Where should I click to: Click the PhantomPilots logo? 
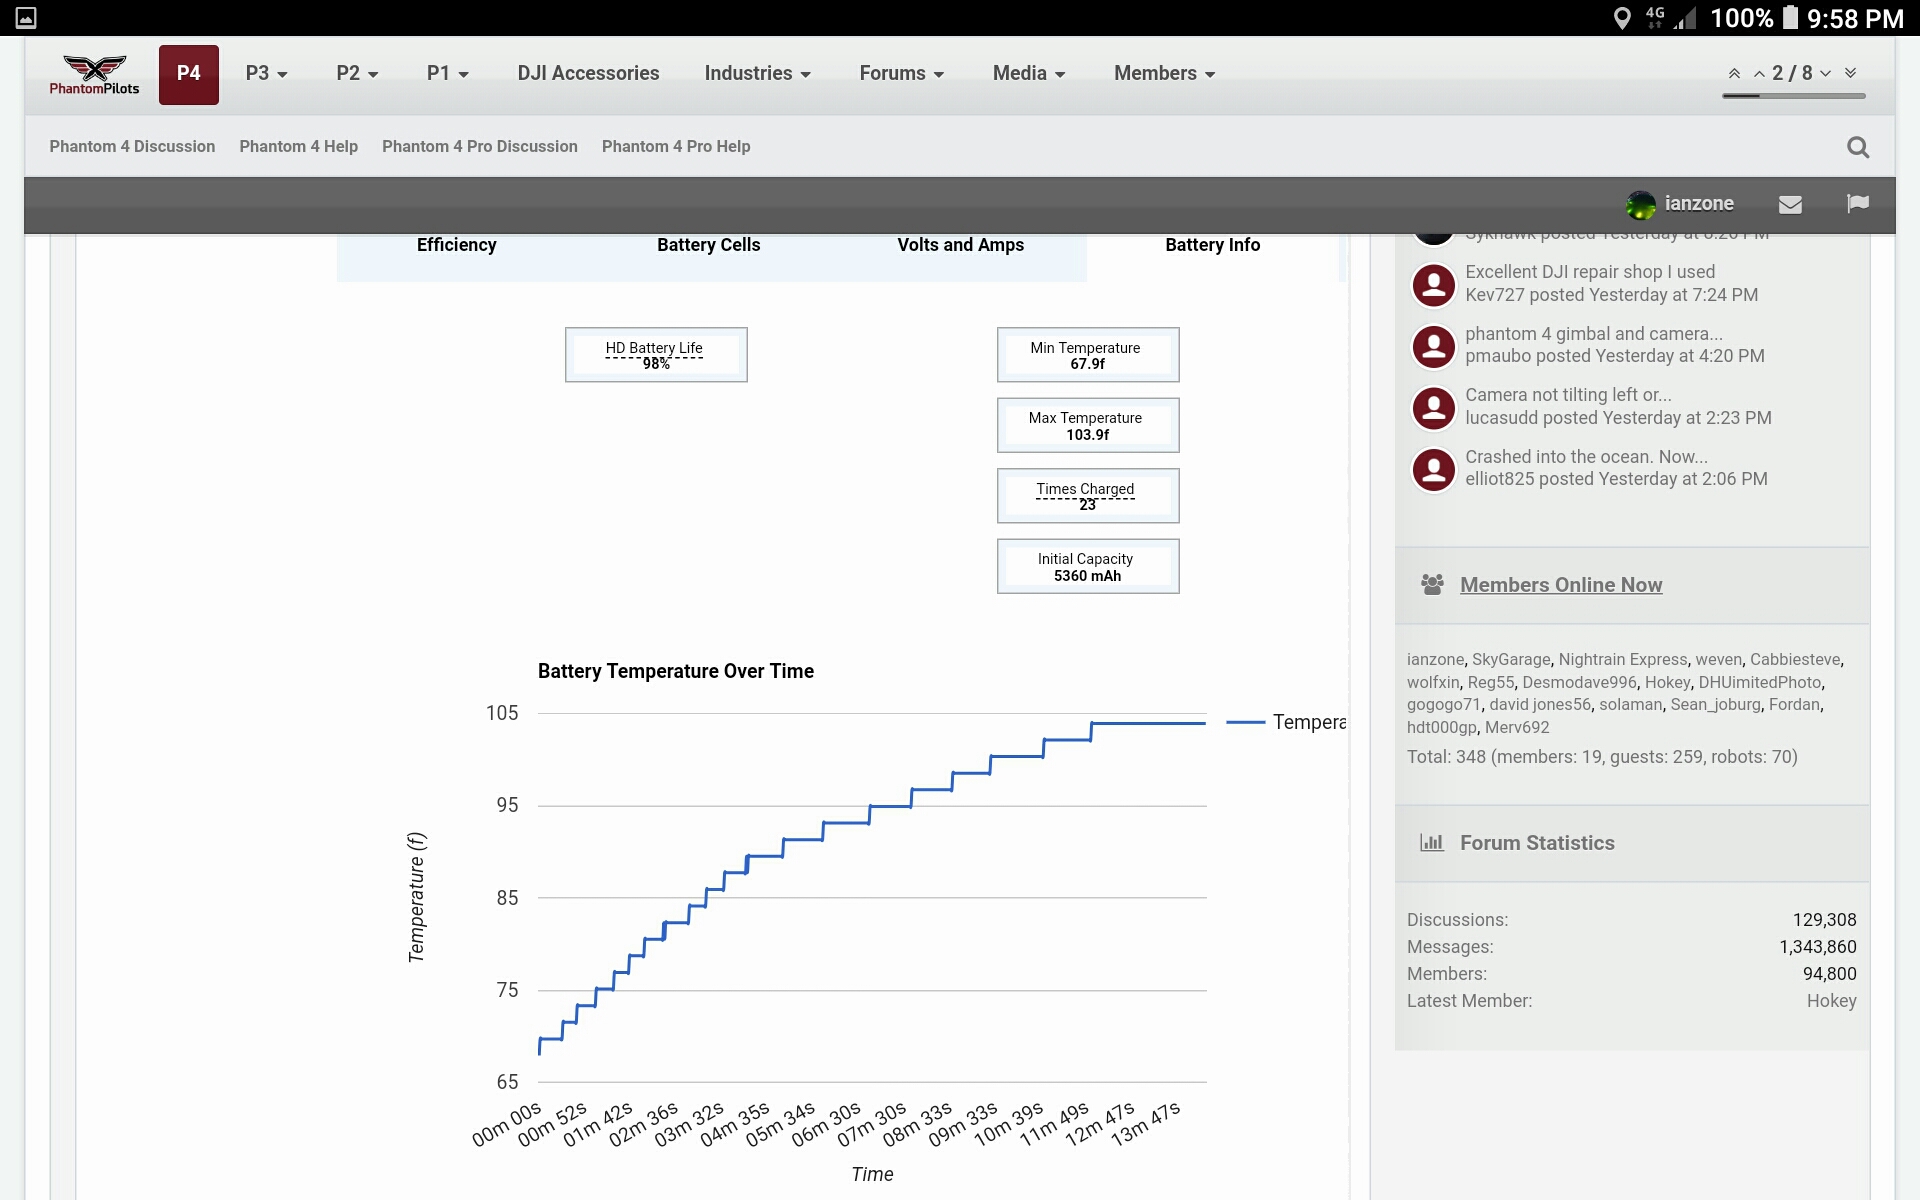point(94,75)
